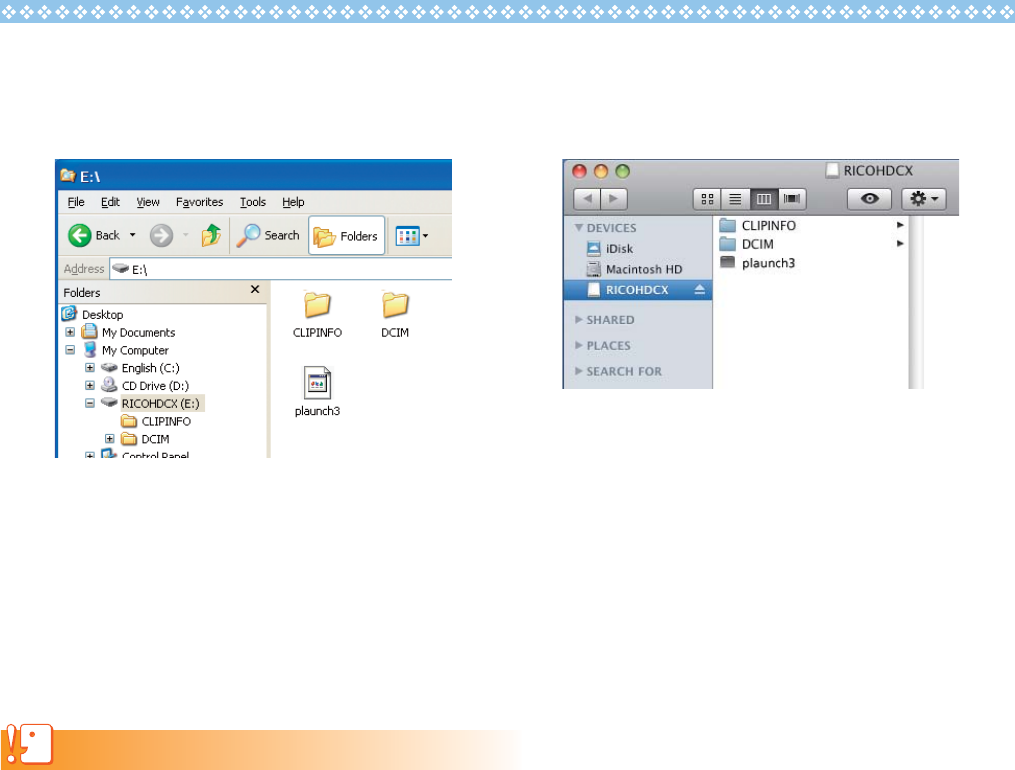This screenshot has width=1015, height=770.
Task: Click the Forward arrow in Explorer toolbar
Action: tap(161, 236)
